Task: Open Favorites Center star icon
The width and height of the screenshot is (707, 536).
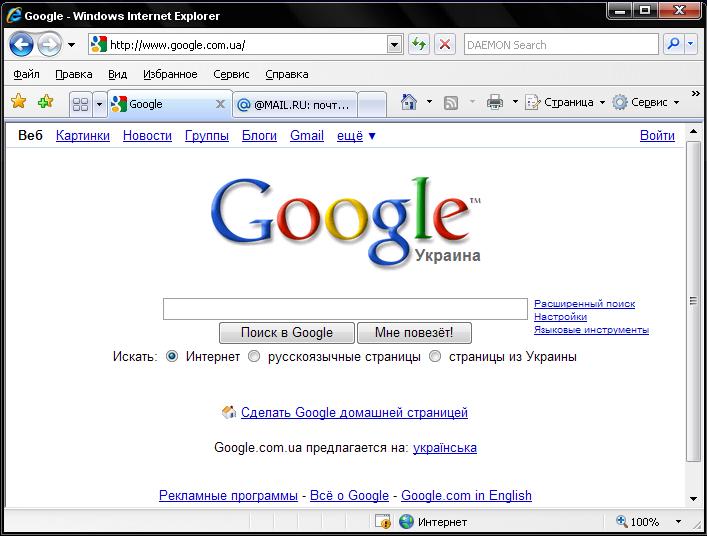Action: pyautogui.click(x=19, y=101)
